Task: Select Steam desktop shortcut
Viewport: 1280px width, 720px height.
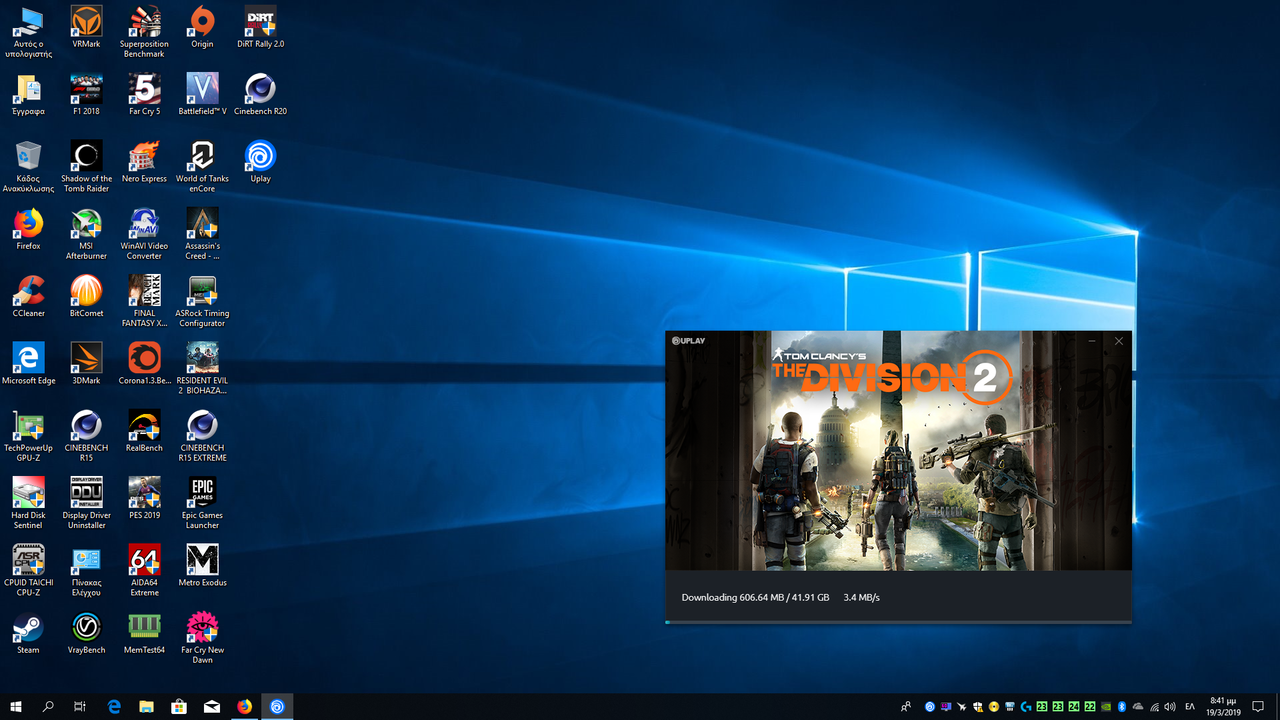Action: pyautogui.click(x=28, y=632)
